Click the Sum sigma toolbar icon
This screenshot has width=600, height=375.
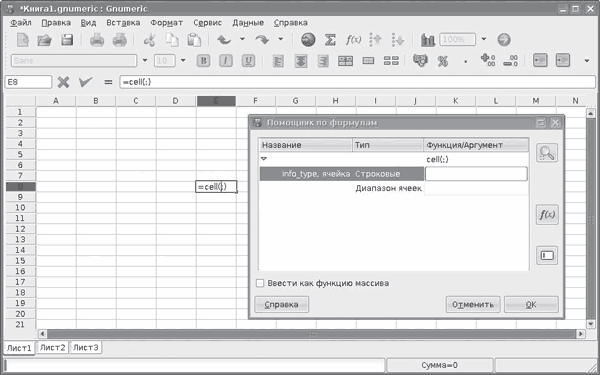(x=330, y=39)
